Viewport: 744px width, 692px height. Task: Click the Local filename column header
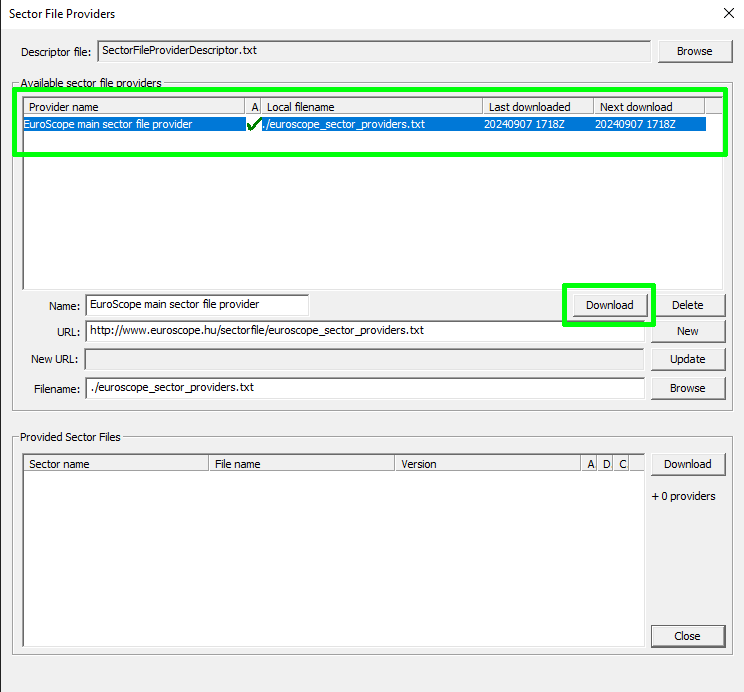tap(372, 106)
